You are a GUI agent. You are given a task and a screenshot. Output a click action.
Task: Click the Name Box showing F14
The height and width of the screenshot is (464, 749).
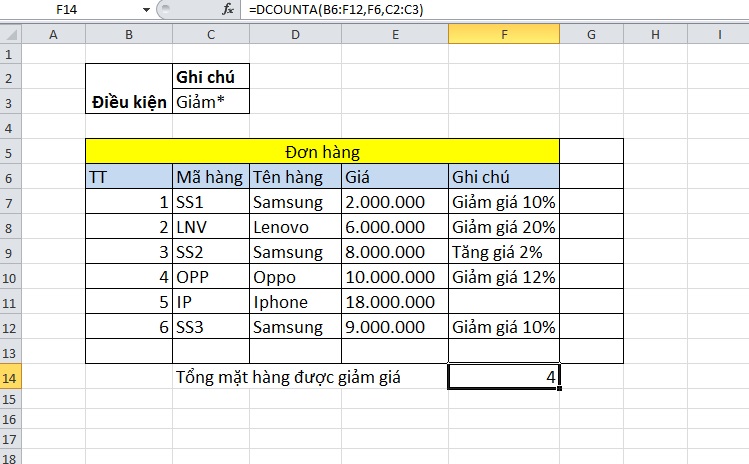click(70, 10)
